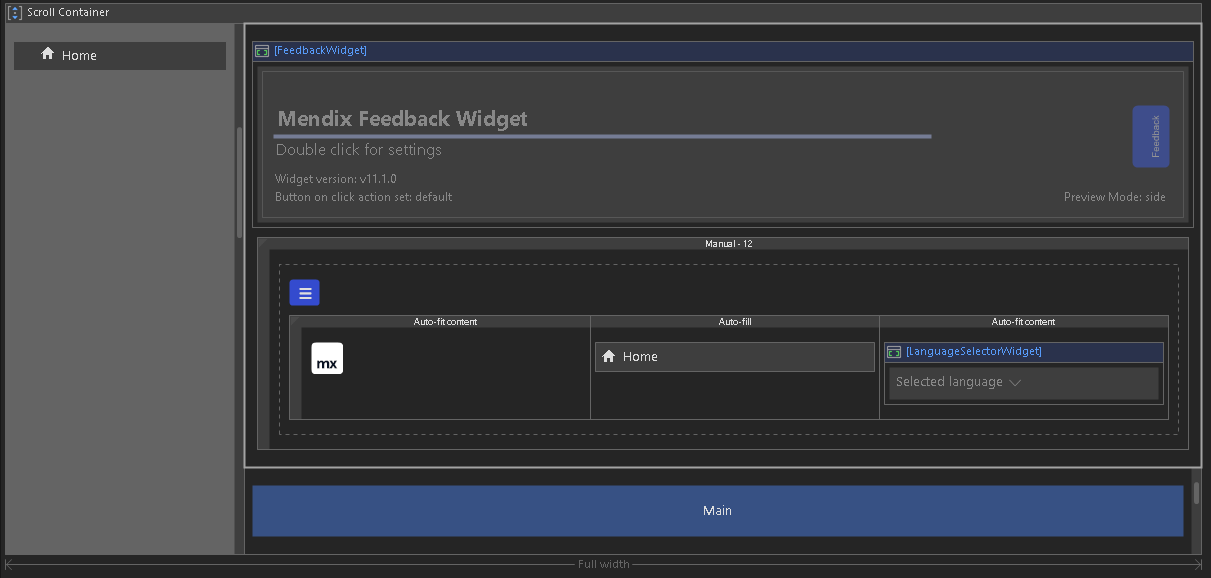This screenshot has width=1211, height=578.
Task: Select the Auto-fill column header
Action: (x=735, y=322)
